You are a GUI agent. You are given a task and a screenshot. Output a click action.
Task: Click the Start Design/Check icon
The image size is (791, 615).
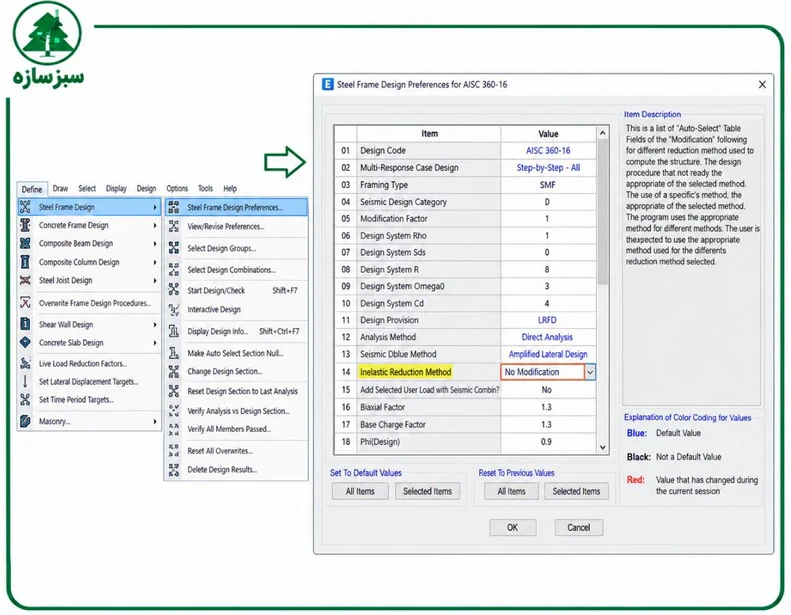point(174,290)
